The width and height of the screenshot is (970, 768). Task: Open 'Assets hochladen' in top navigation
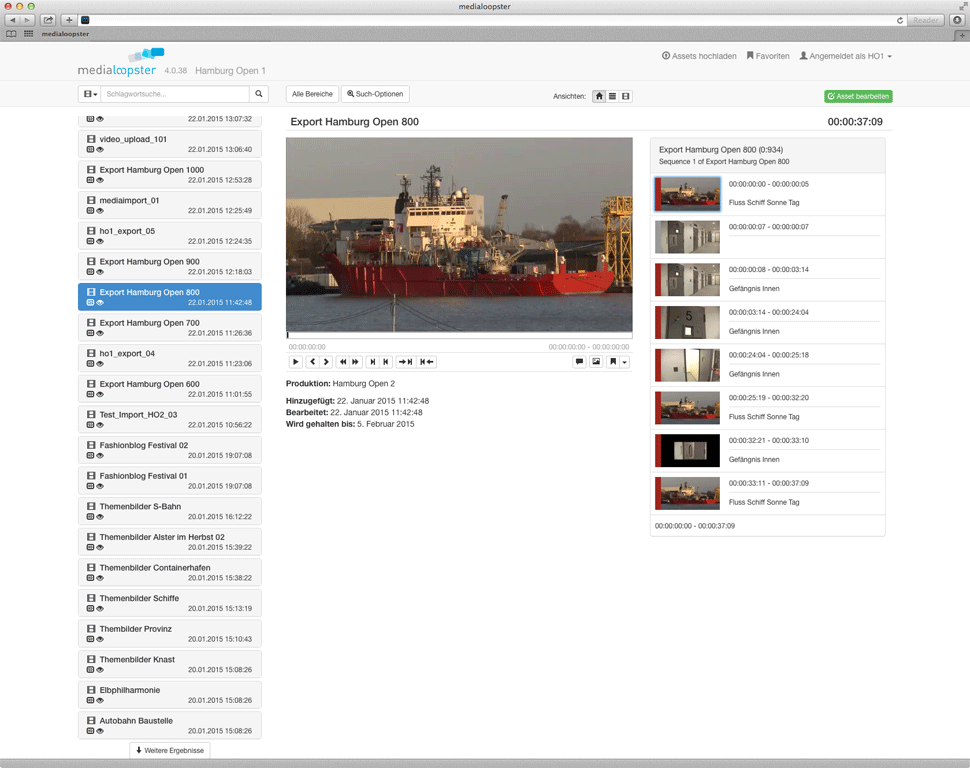pos(699,57)
